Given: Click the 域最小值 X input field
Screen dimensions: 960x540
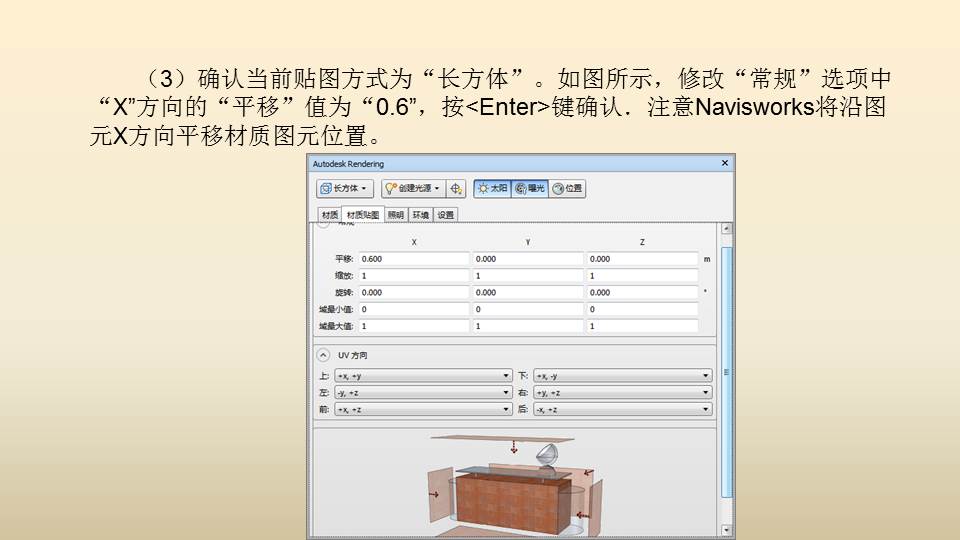Looking at the screenshot, I should pyautogui.click(x=414, y=309).
